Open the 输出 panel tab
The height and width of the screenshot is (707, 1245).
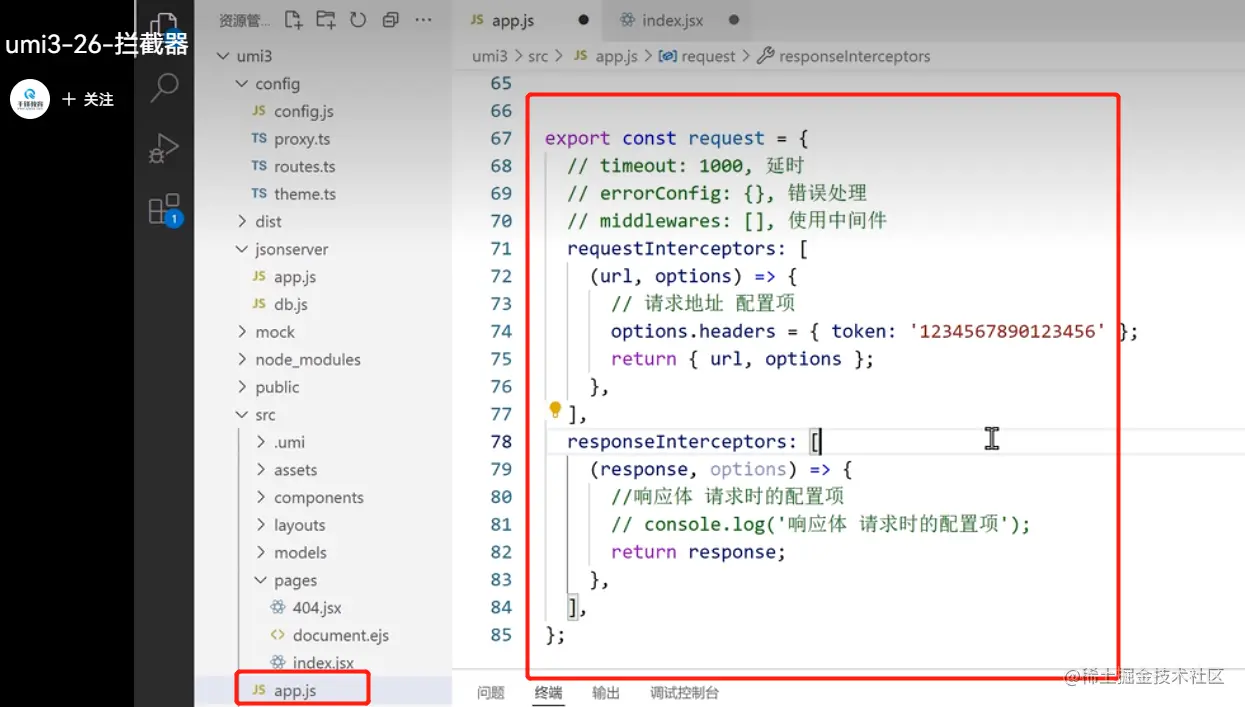coord(606,692)
